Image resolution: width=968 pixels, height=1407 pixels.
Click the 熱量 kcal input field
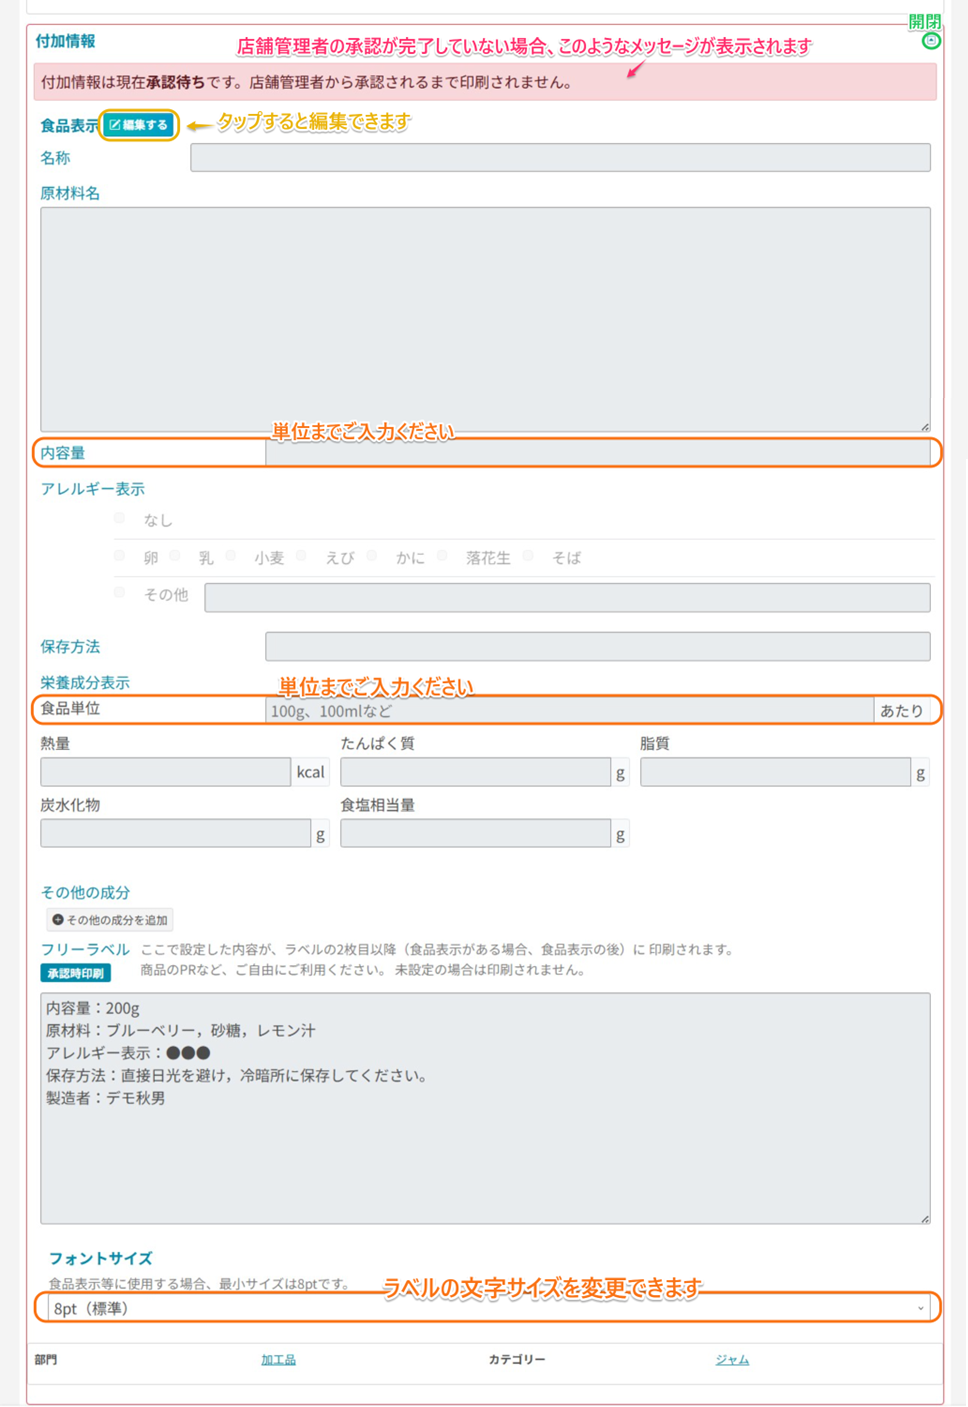(x=165, y=772)
